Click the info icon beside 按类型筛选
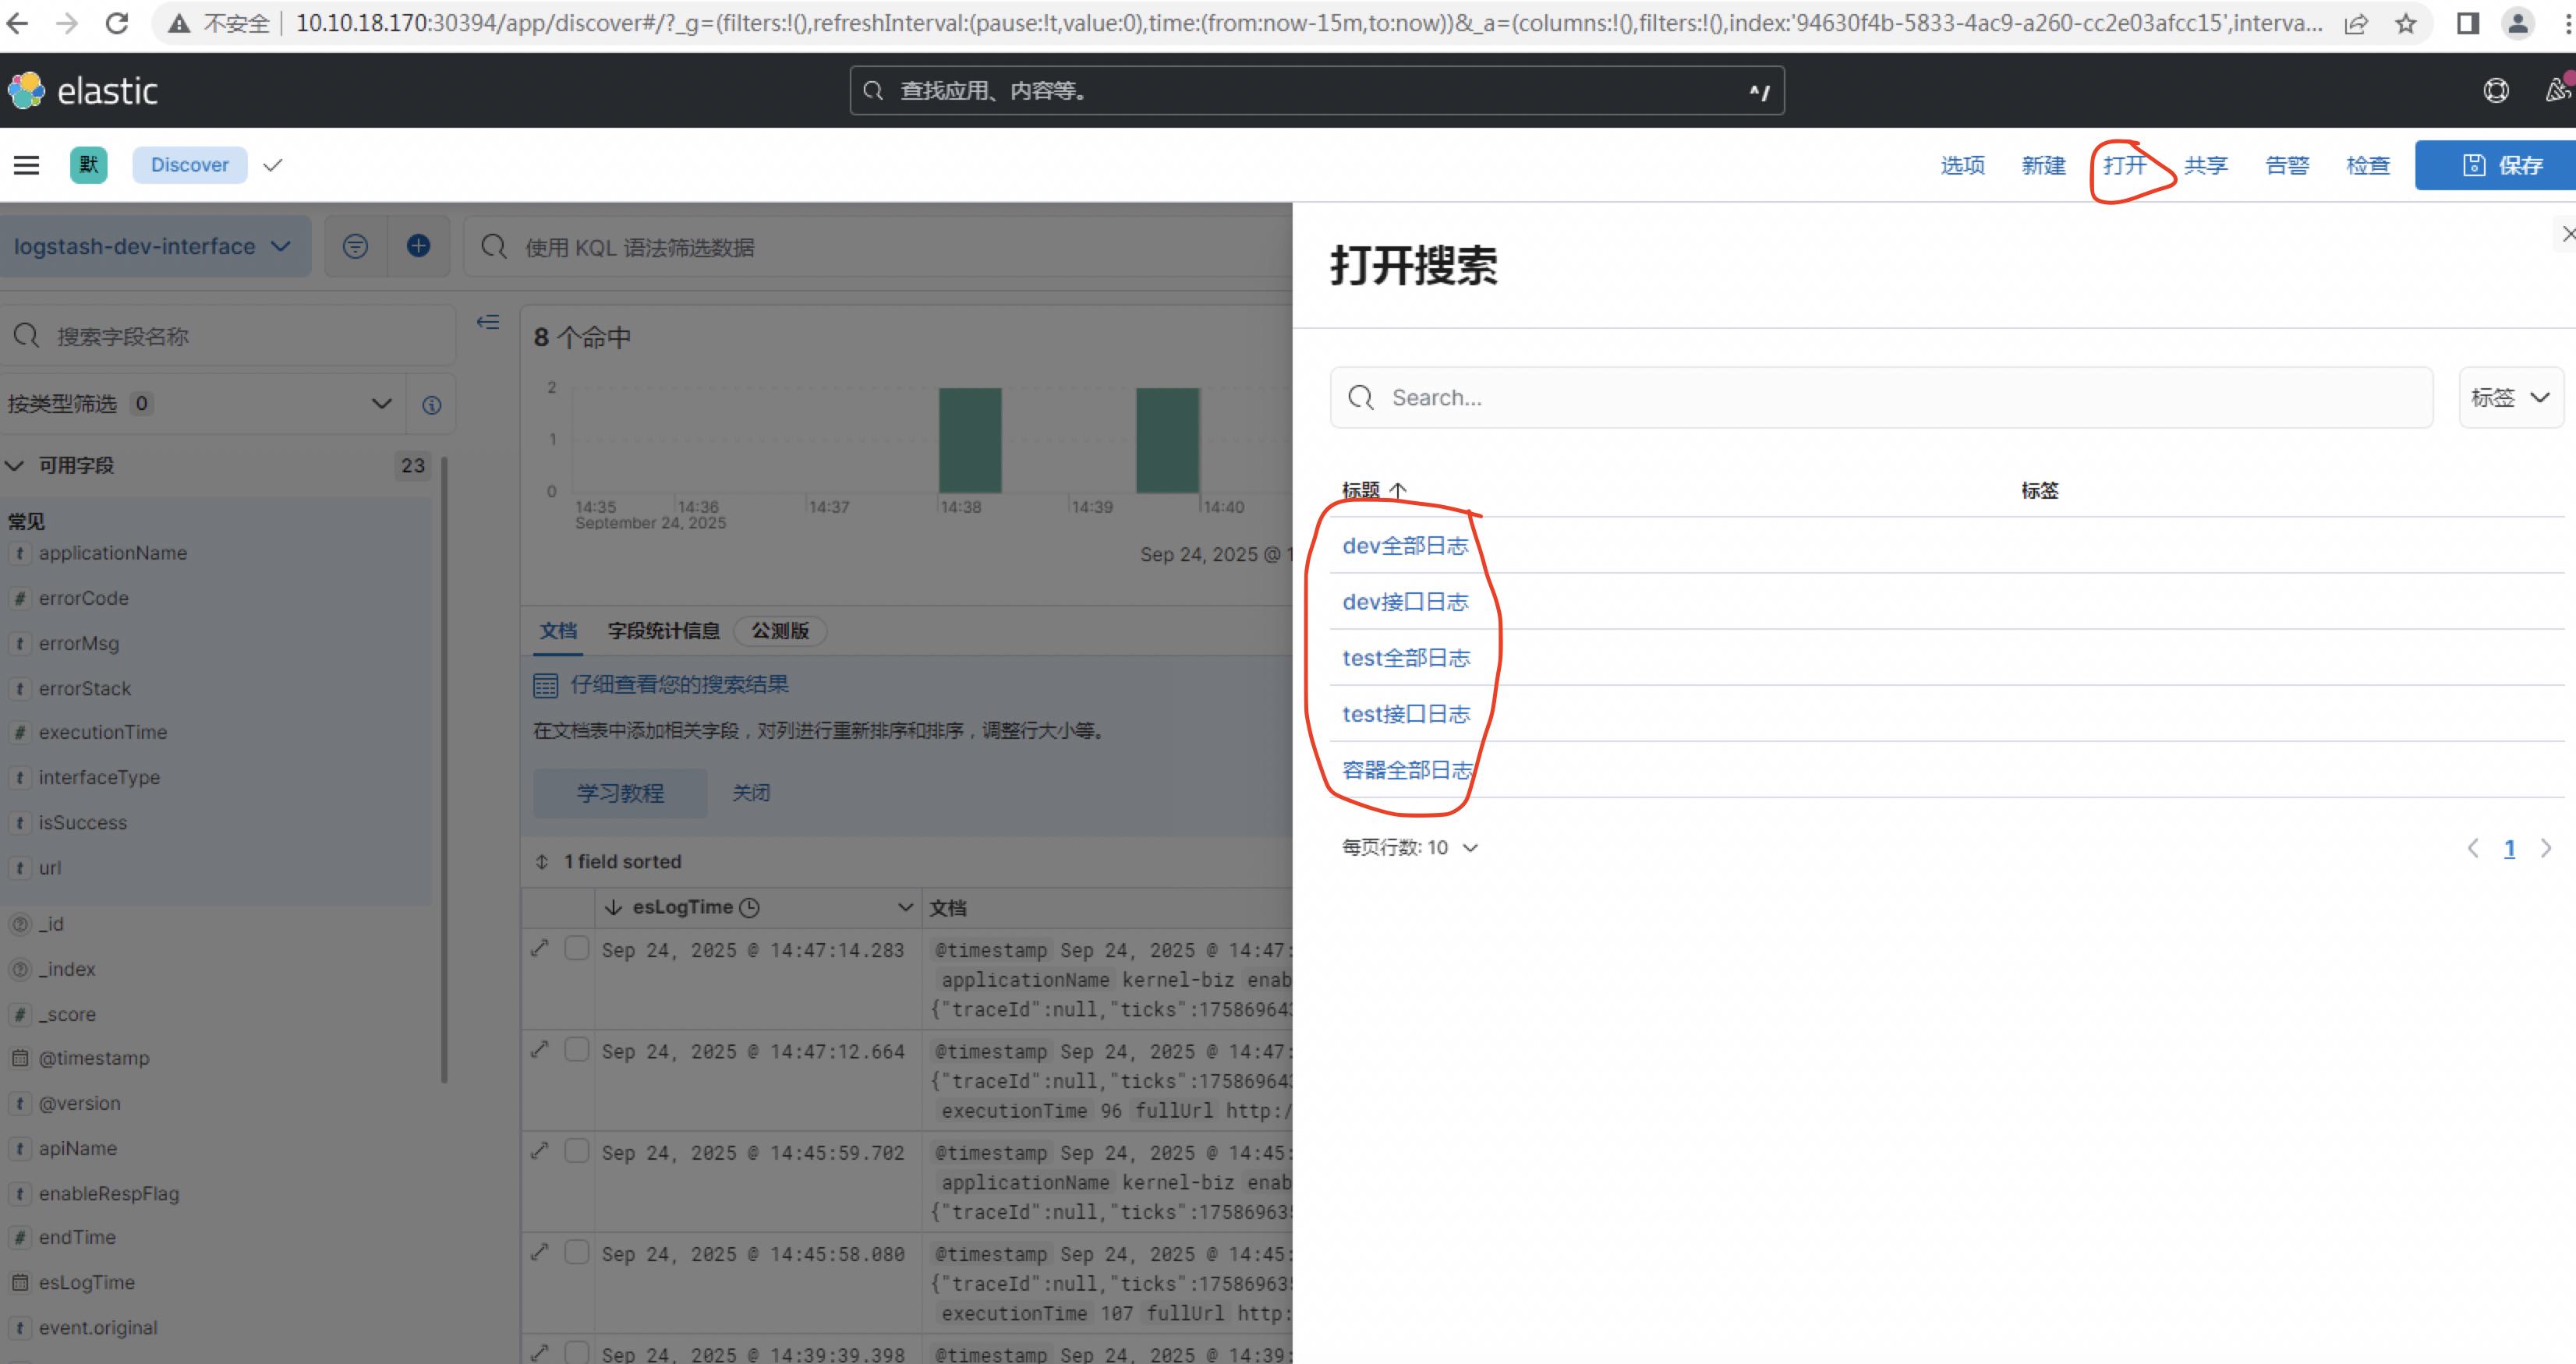The height and width of the screenshot is (1364, 2576). (x=431, y=404)
